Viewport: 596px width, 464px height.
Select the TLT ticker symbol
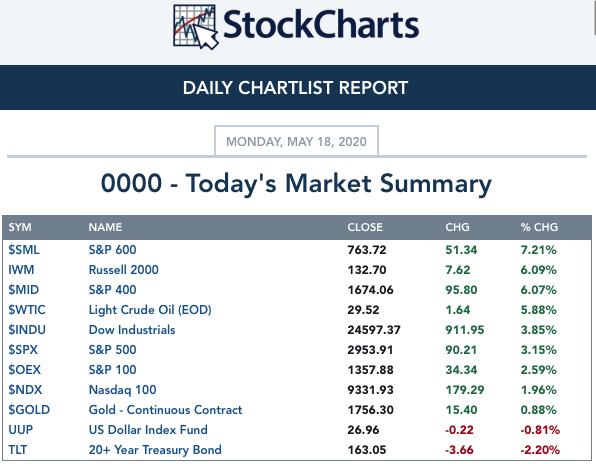(18, 450)
